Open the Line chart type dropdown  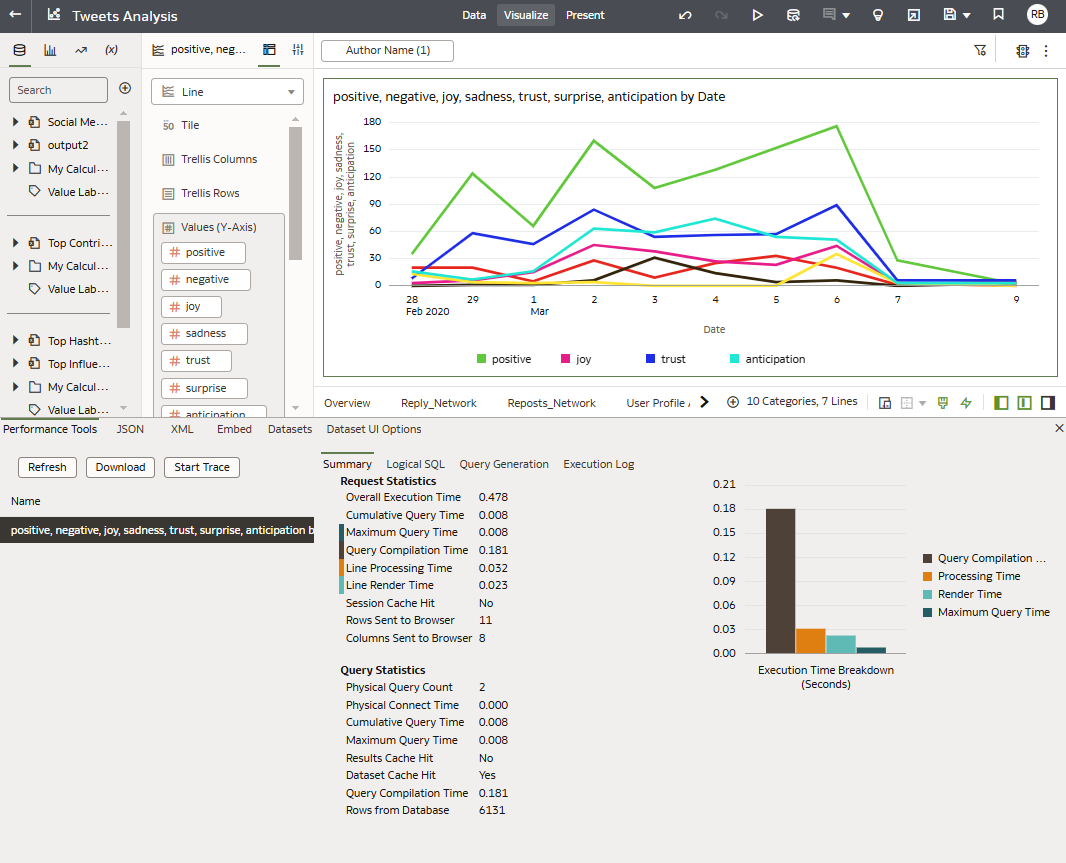pos(227,92)
